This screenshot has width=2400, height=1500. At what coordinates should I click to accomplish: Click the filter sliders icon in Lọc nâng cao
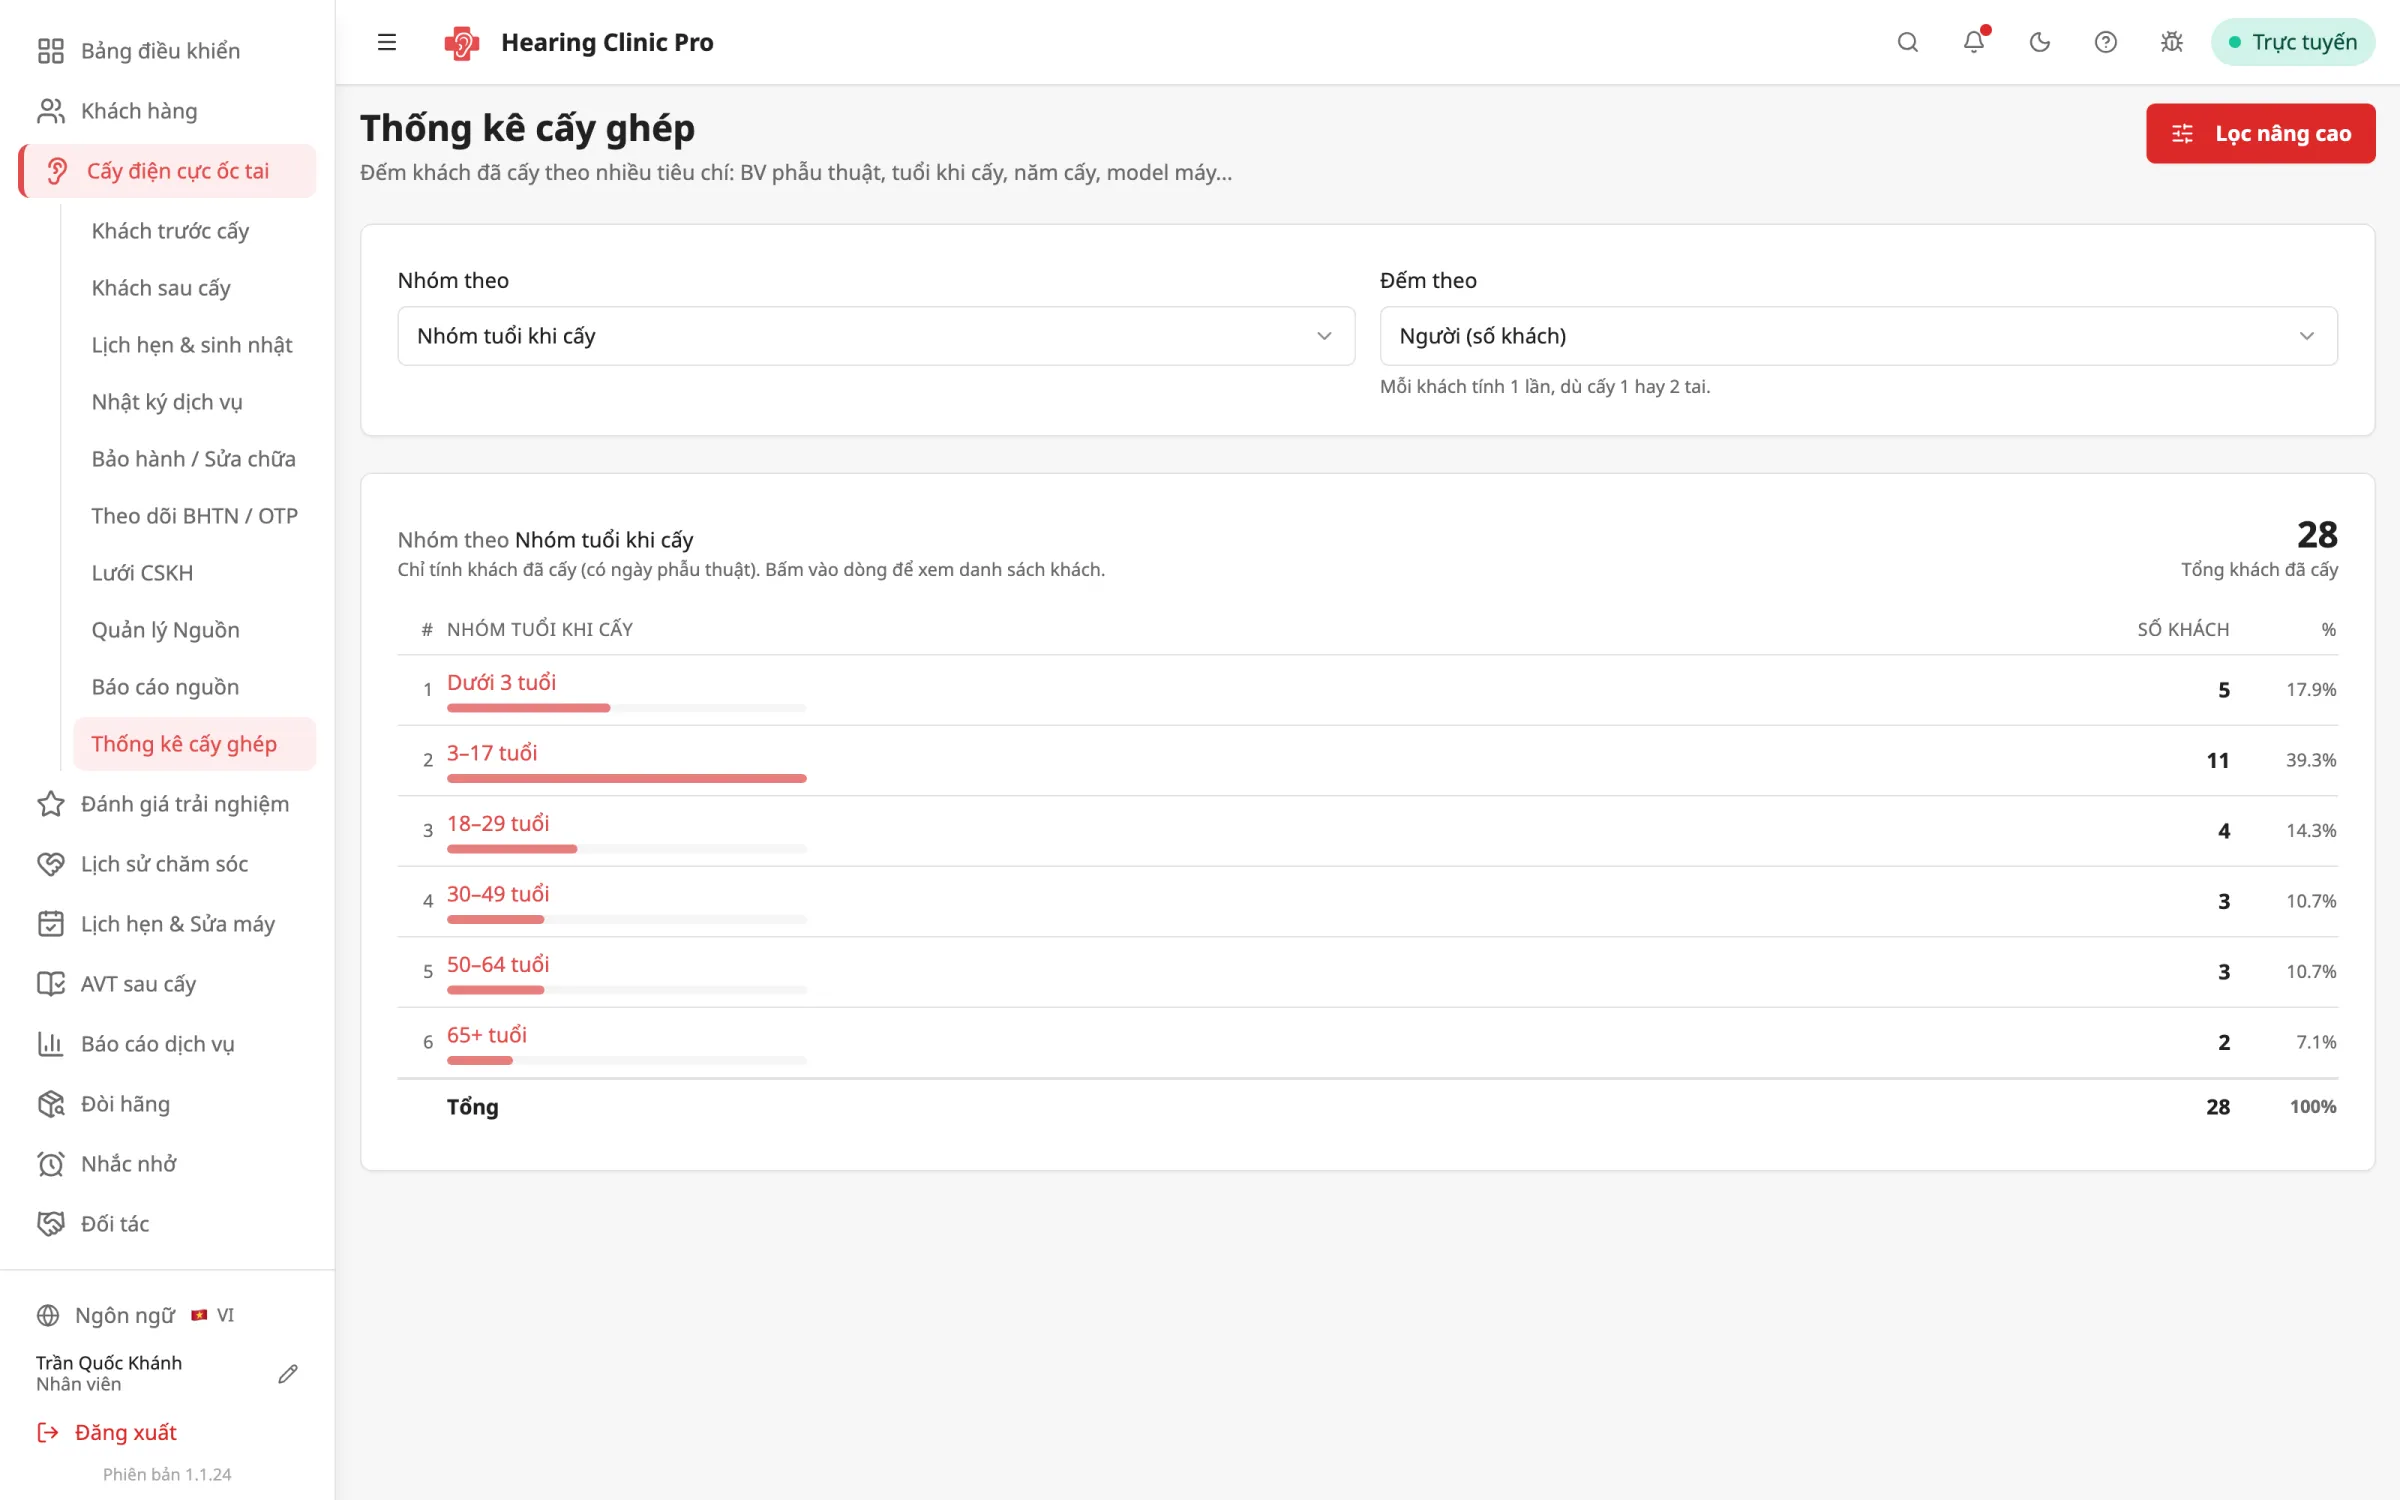pyautogui.click(x=2183, y=134)
